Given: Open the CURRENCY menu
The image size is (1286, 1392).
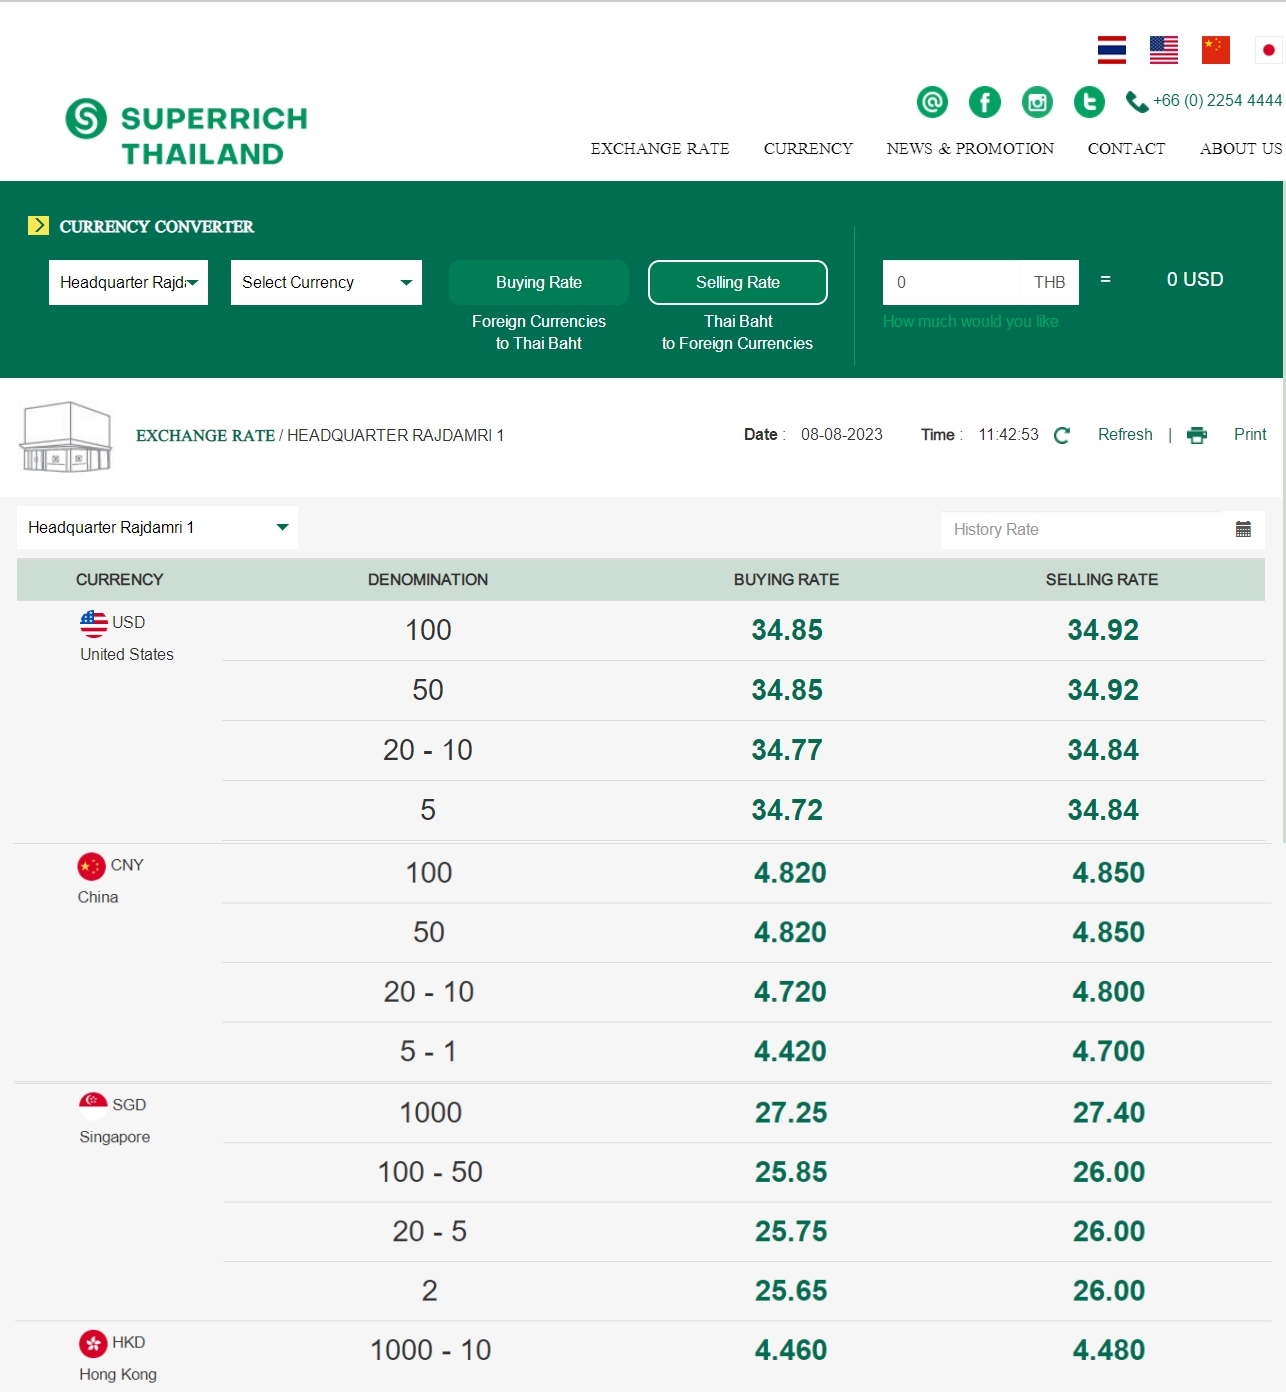Looking at the screenshot, I should 808,148.
